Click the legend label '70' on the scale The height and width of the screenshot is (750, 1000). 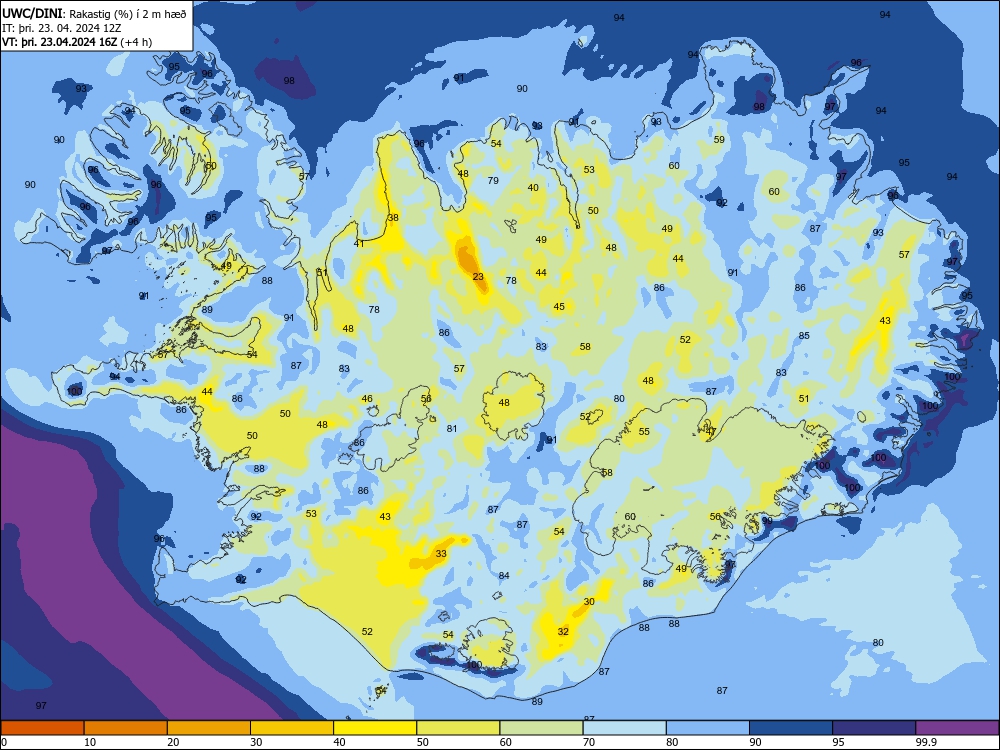click(589, 742)
